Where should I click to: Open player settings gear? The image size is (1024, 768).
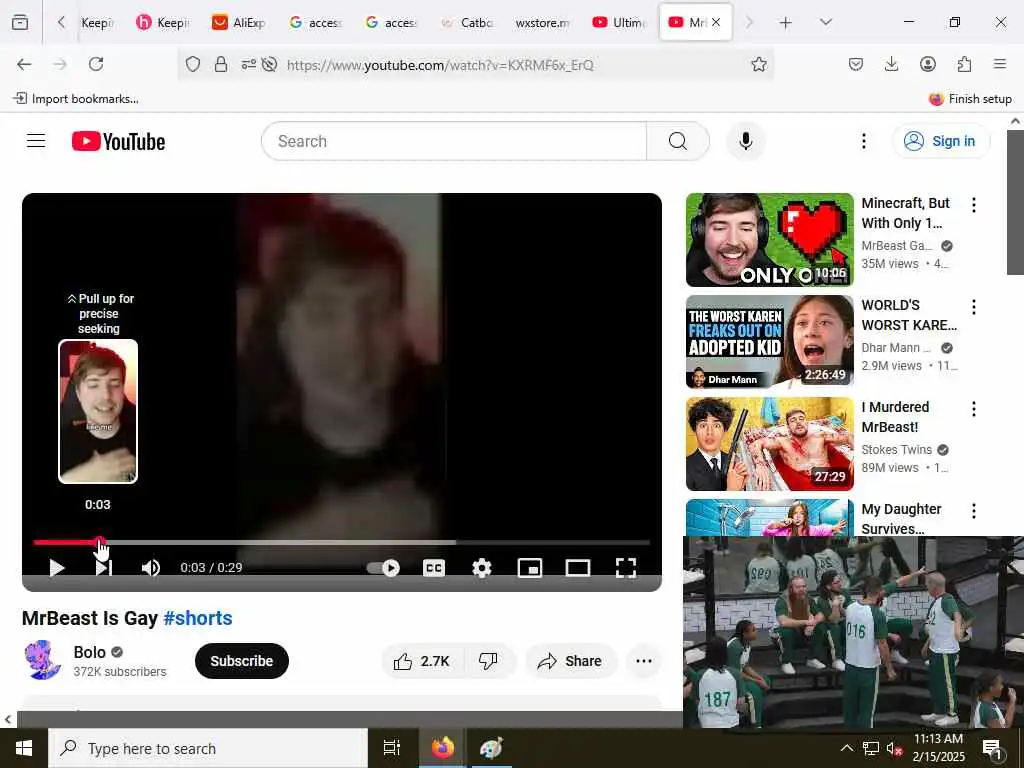tap(482, 568)
